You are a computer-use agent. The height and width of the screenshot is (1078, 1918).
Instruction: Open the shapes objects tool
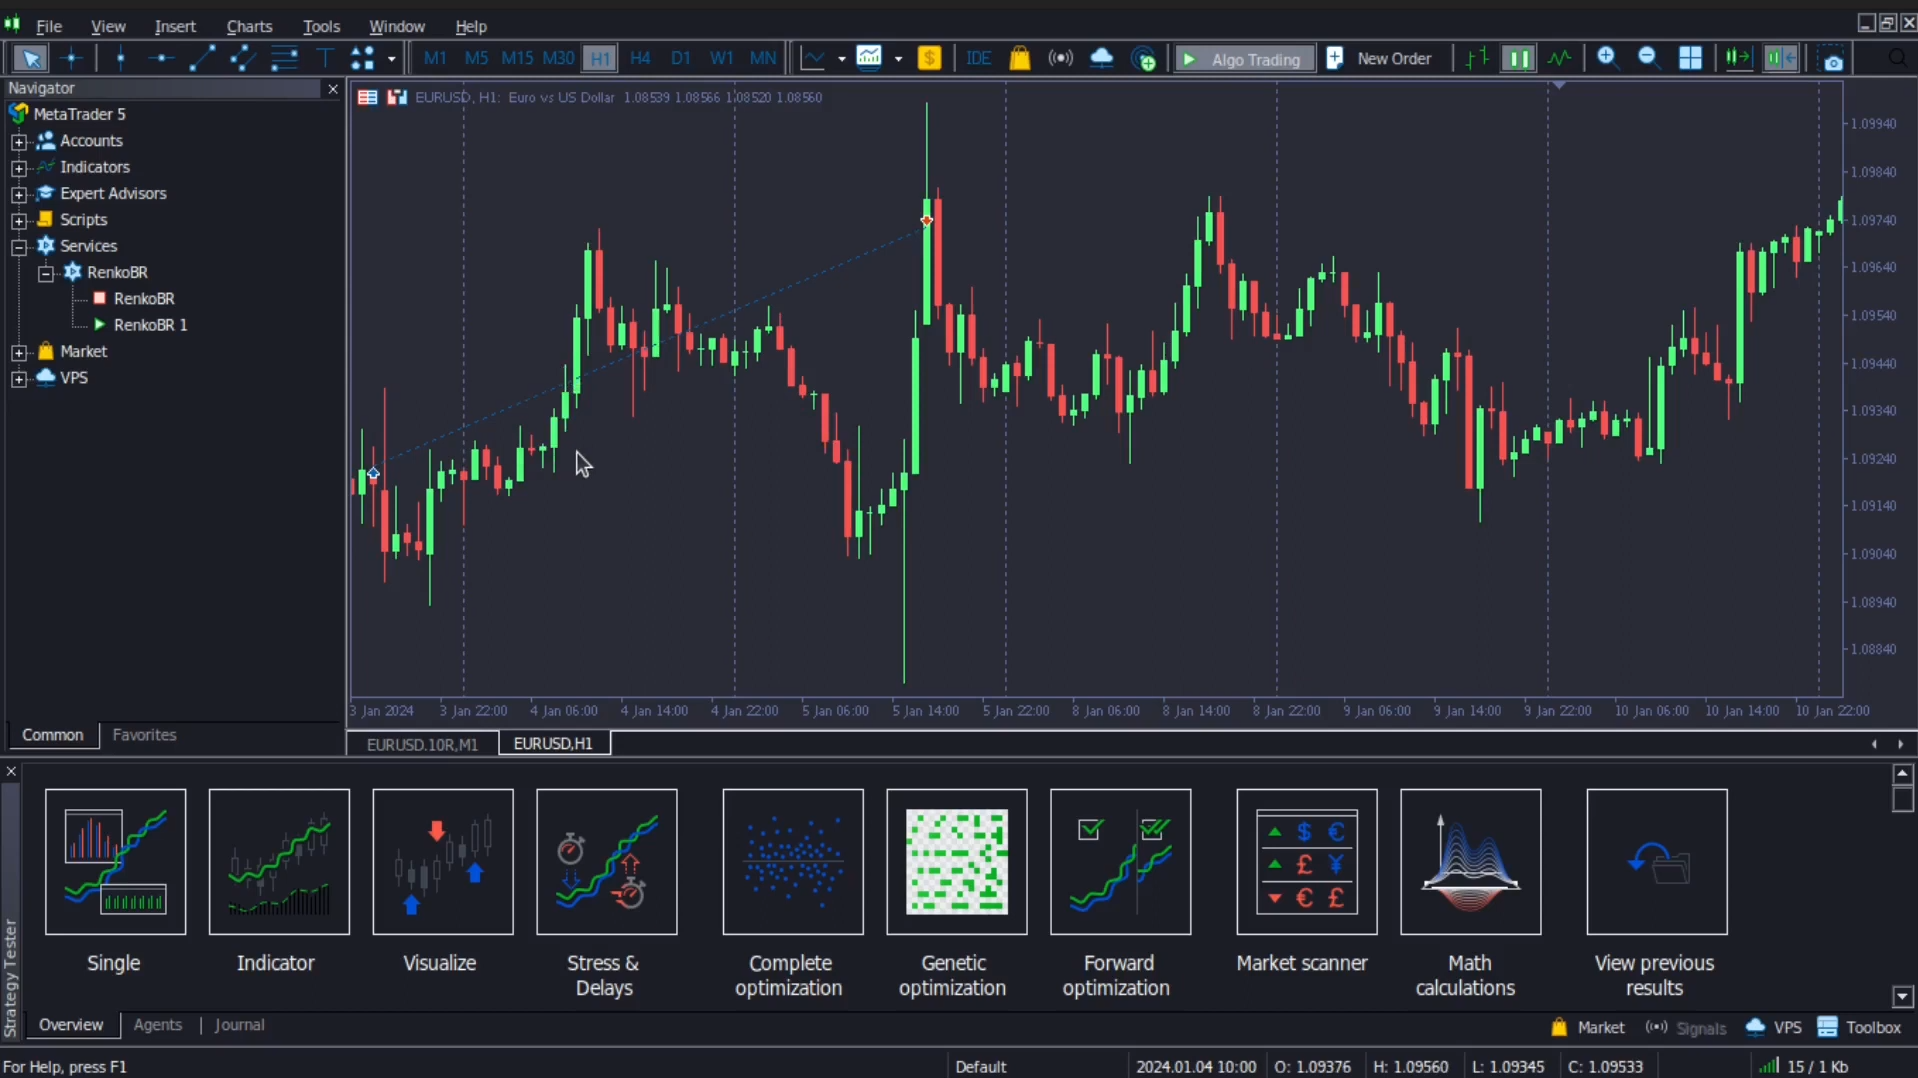pyautogui.click(x=363, y=58)
